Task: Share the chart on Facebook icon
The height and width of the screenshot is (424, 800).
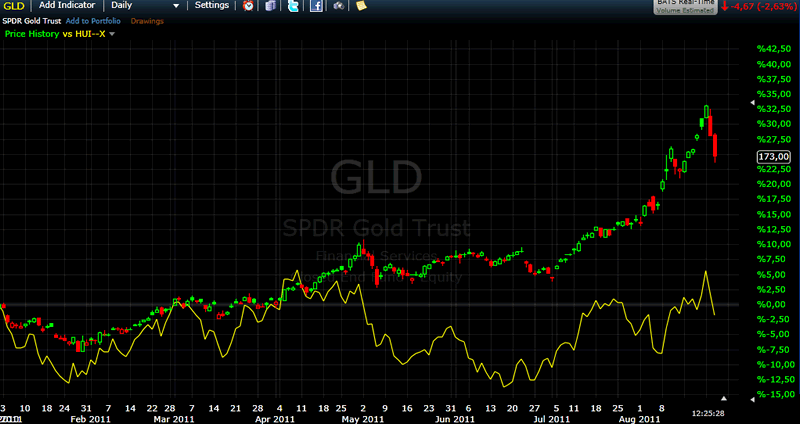Action: [316, 6]
